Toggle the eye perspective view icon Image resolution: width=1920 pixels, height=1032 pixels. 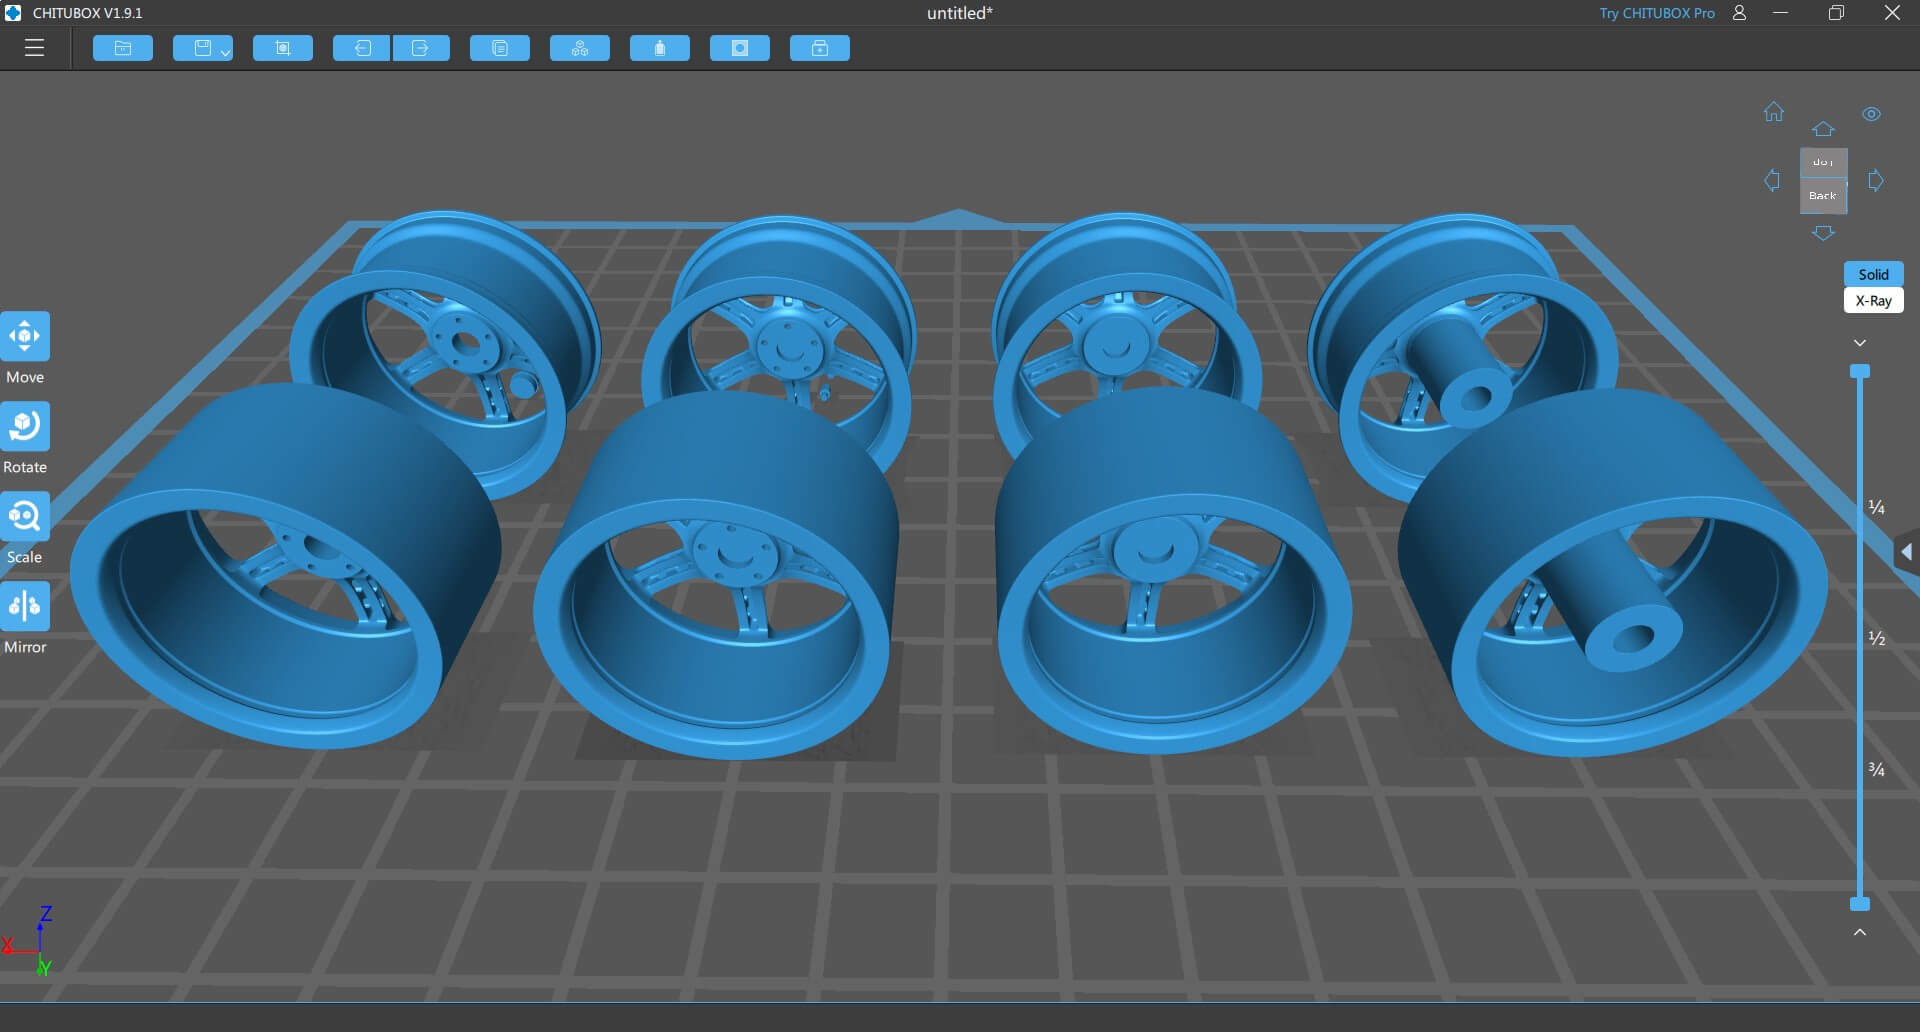pyautogui.click(x=1871, y=114)
